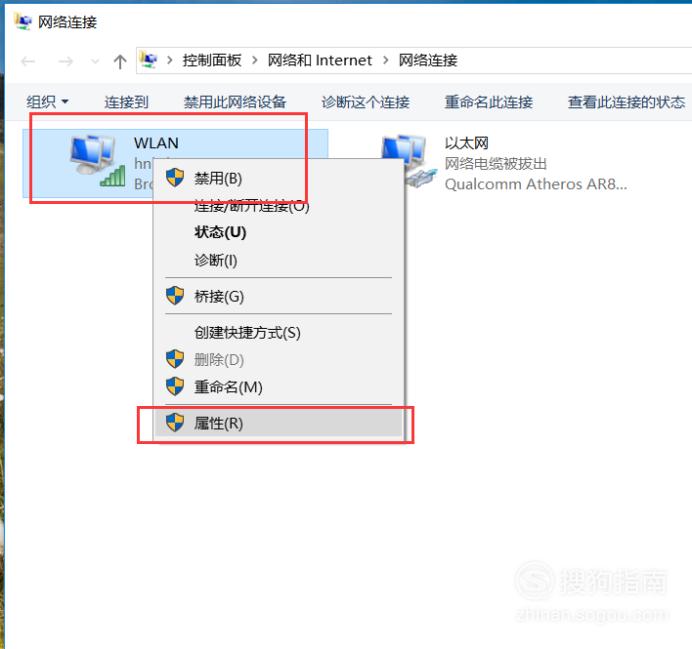Image resolution: width=692 pixels, height=649 pixels.
Task: Click the shield icon beside 禁用(B)
Action: 175,178
